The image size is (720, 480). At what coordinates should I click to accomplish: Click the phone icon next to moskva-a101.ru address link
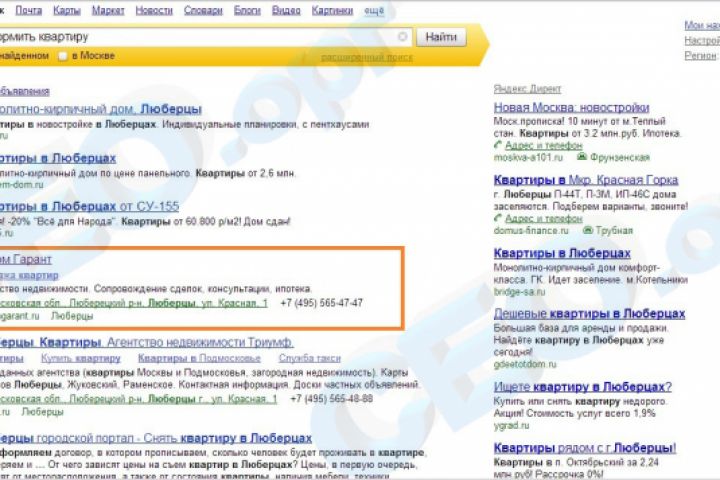pos(498,145)
